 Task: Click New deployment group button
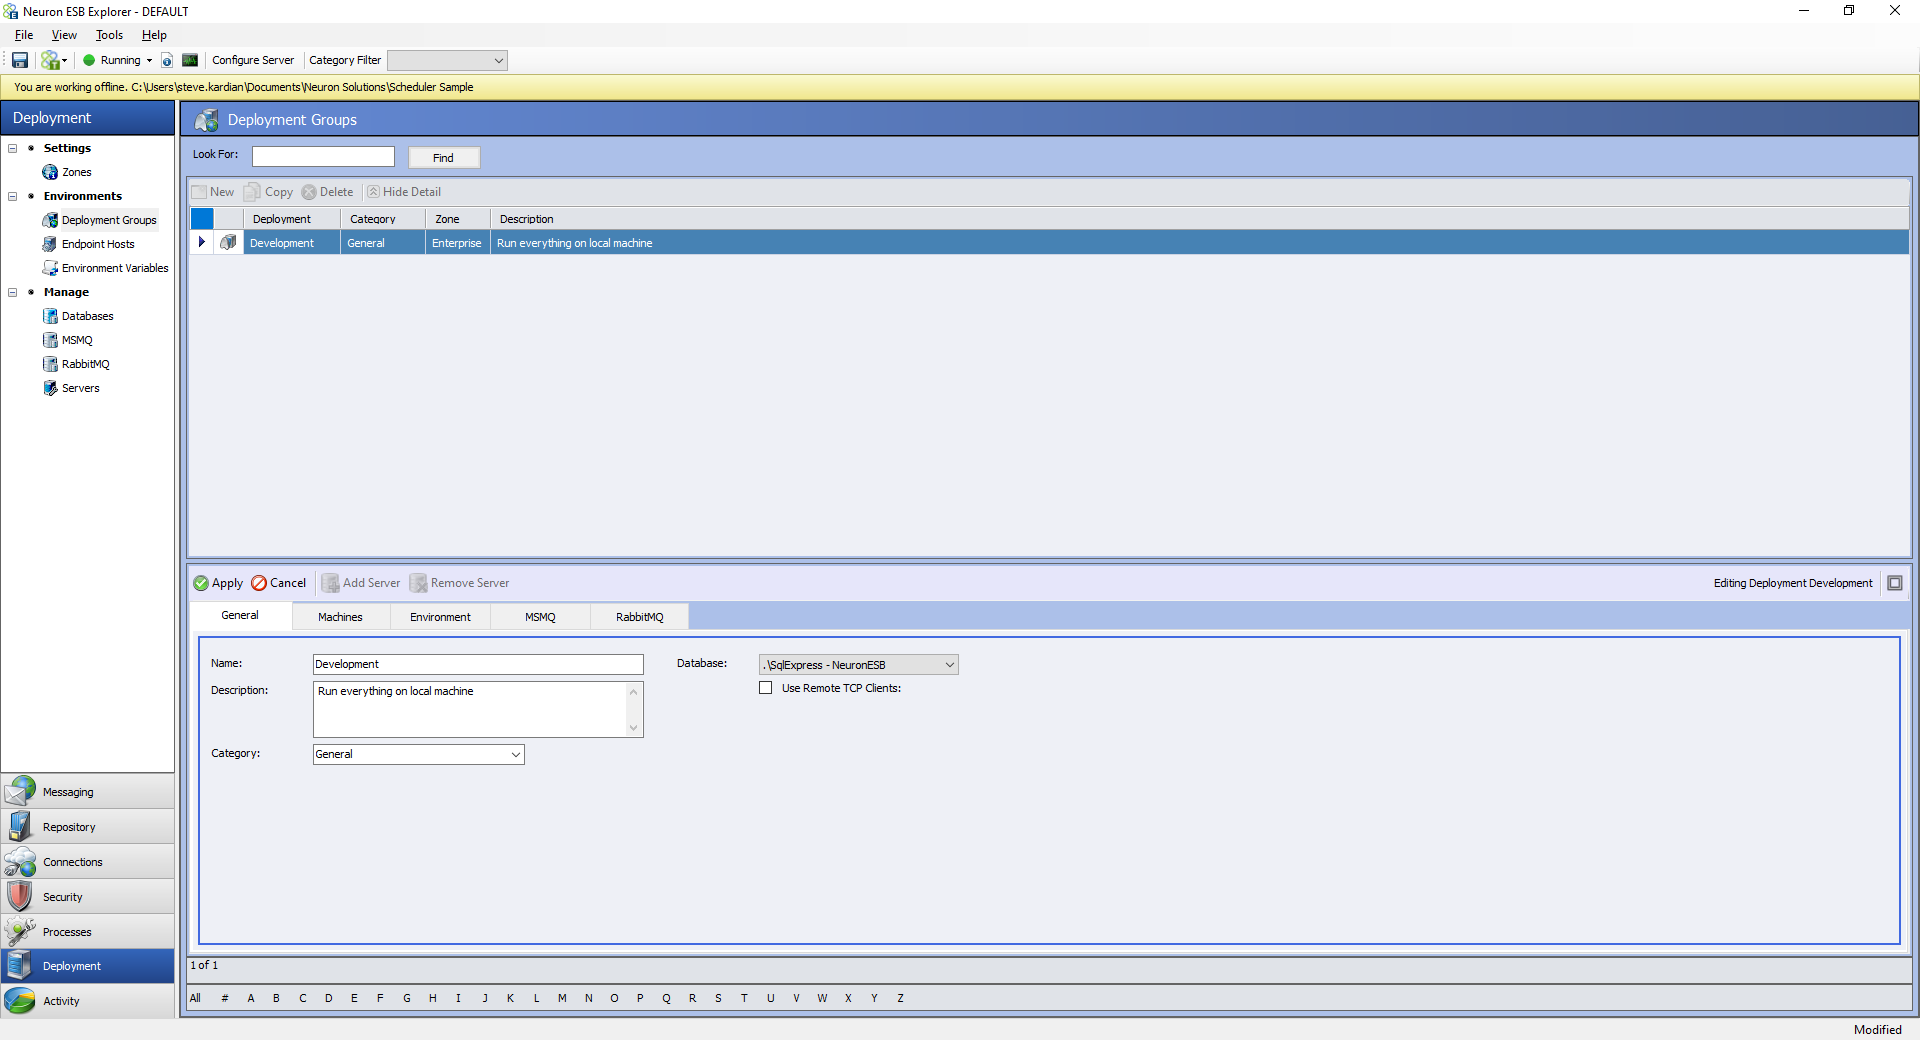[x=213, y=192]
